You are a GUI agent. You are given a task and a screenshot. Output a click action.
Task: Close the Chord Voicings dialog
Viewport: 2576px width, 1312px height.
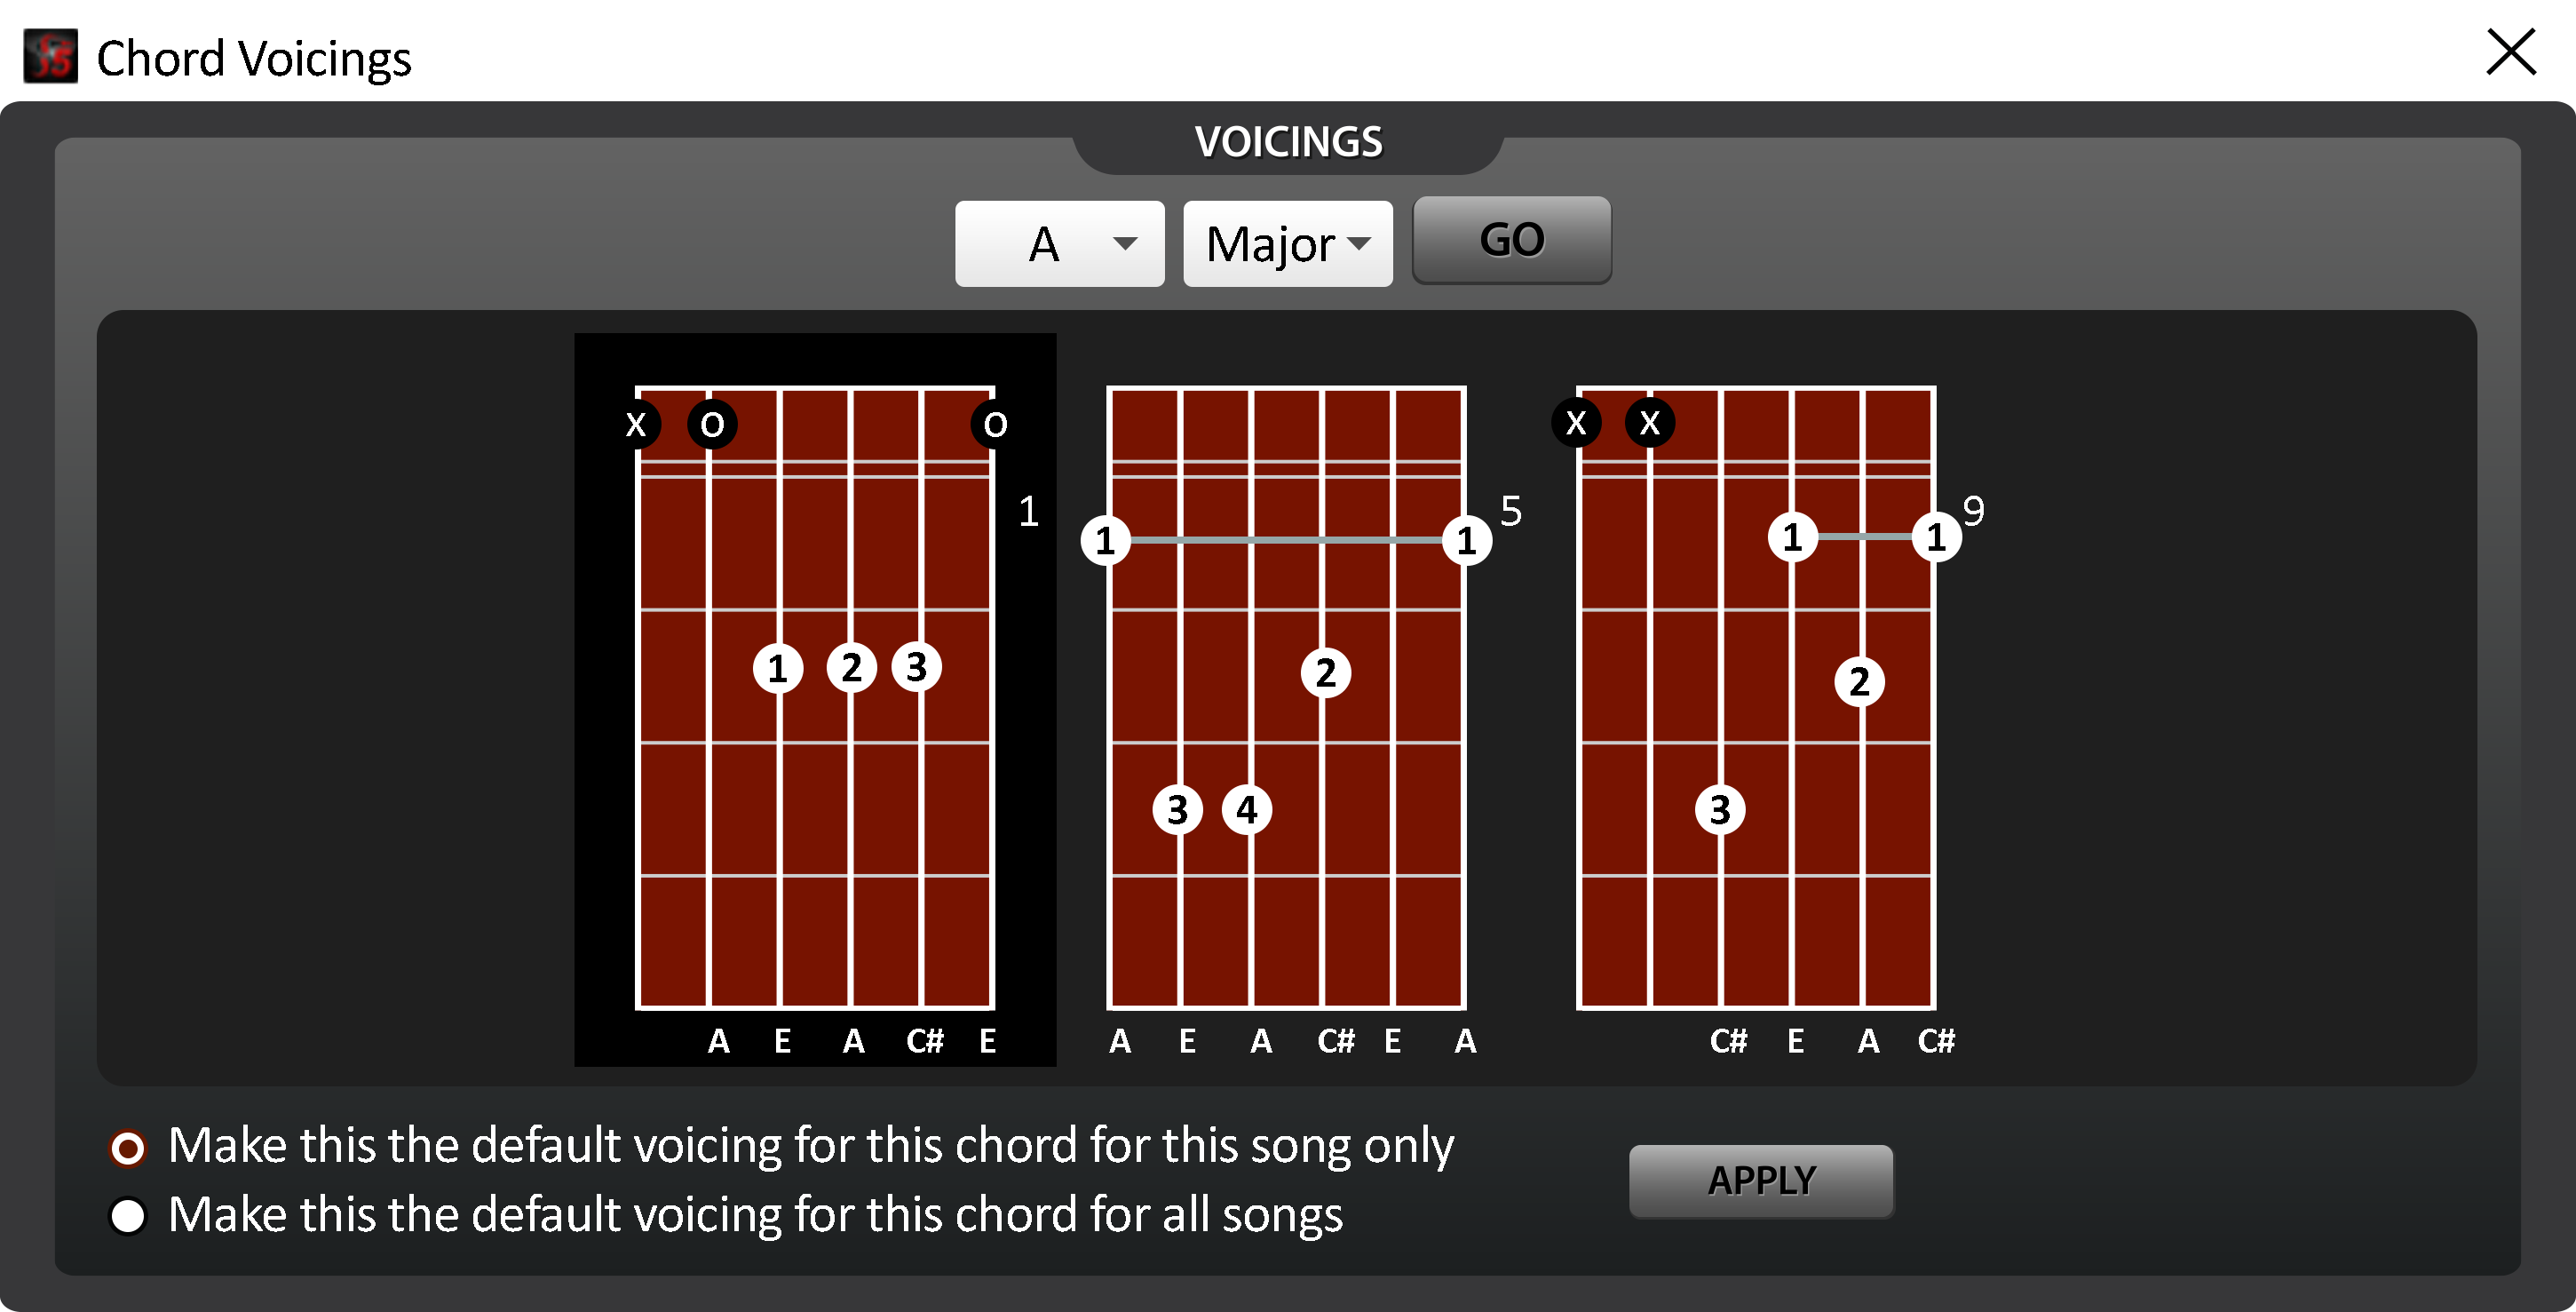click(x=2511, y=52)
